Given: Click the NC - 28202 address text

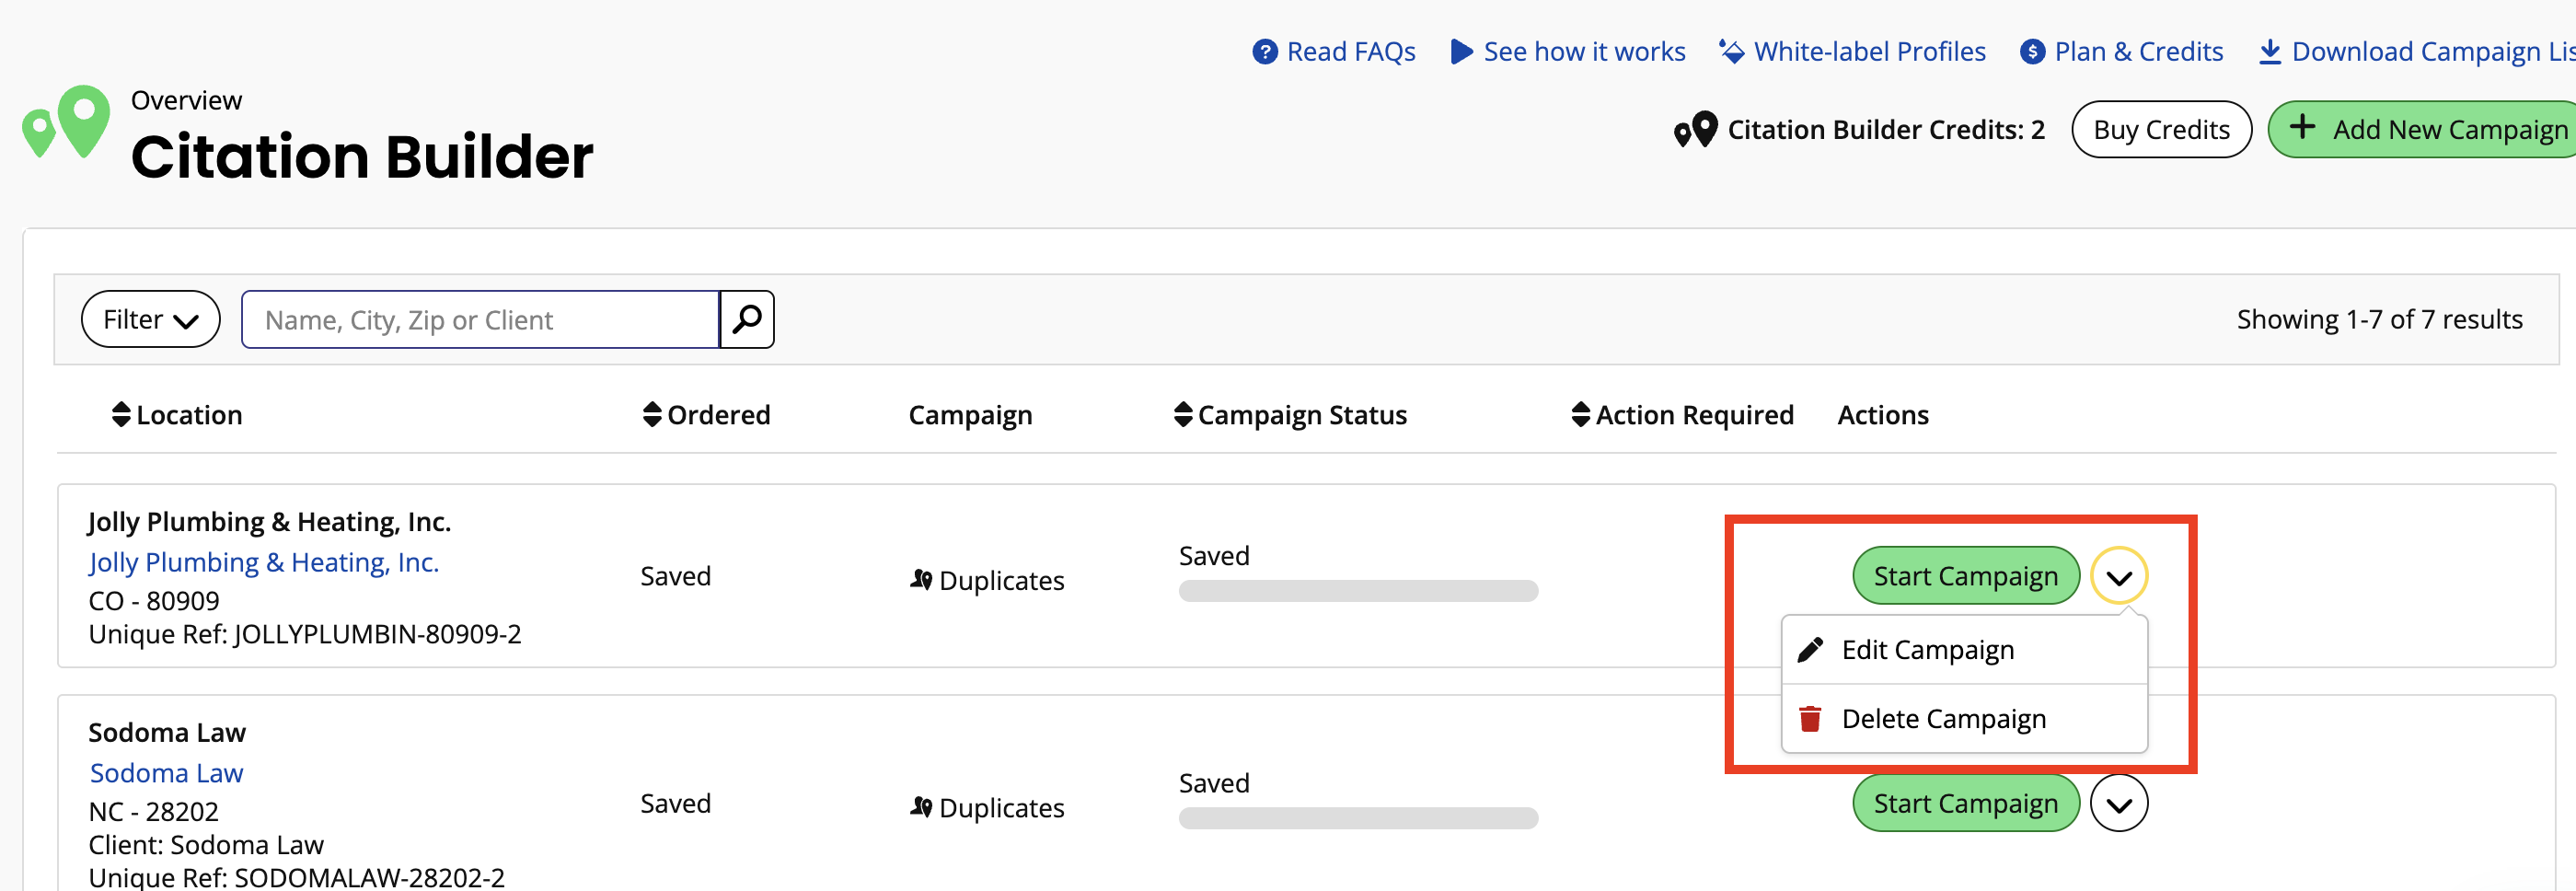Looking at the screenshot, I should coord(153,812).
